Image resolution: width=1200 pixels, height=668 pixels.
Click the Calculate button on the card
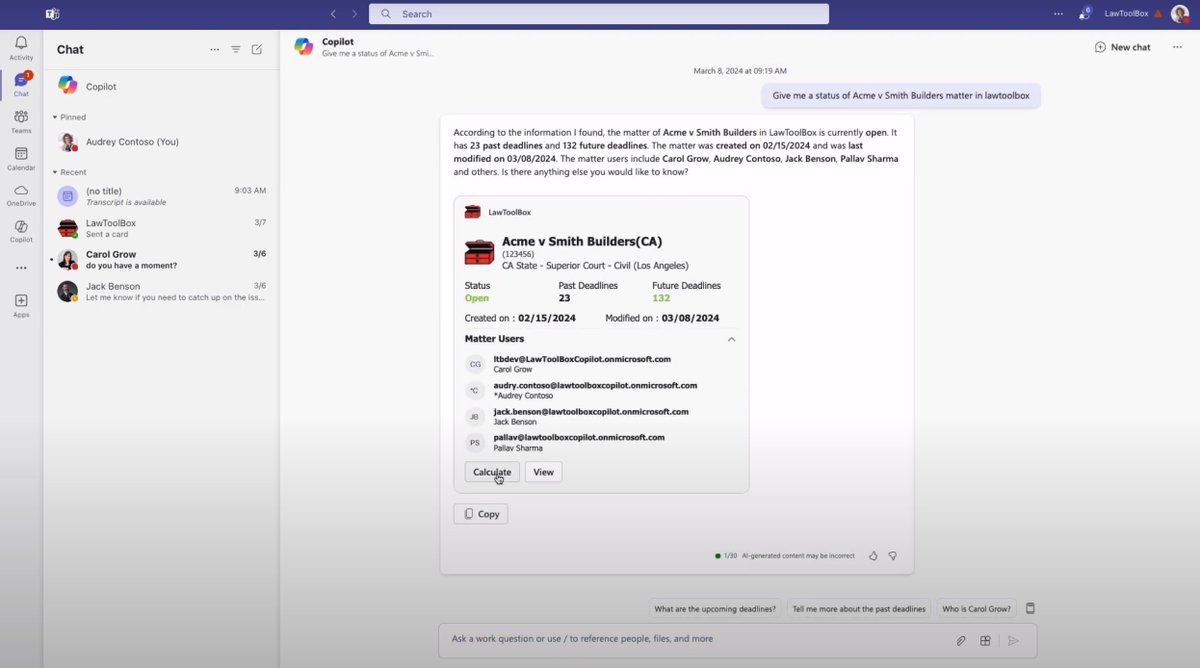[x=492, y=472]
